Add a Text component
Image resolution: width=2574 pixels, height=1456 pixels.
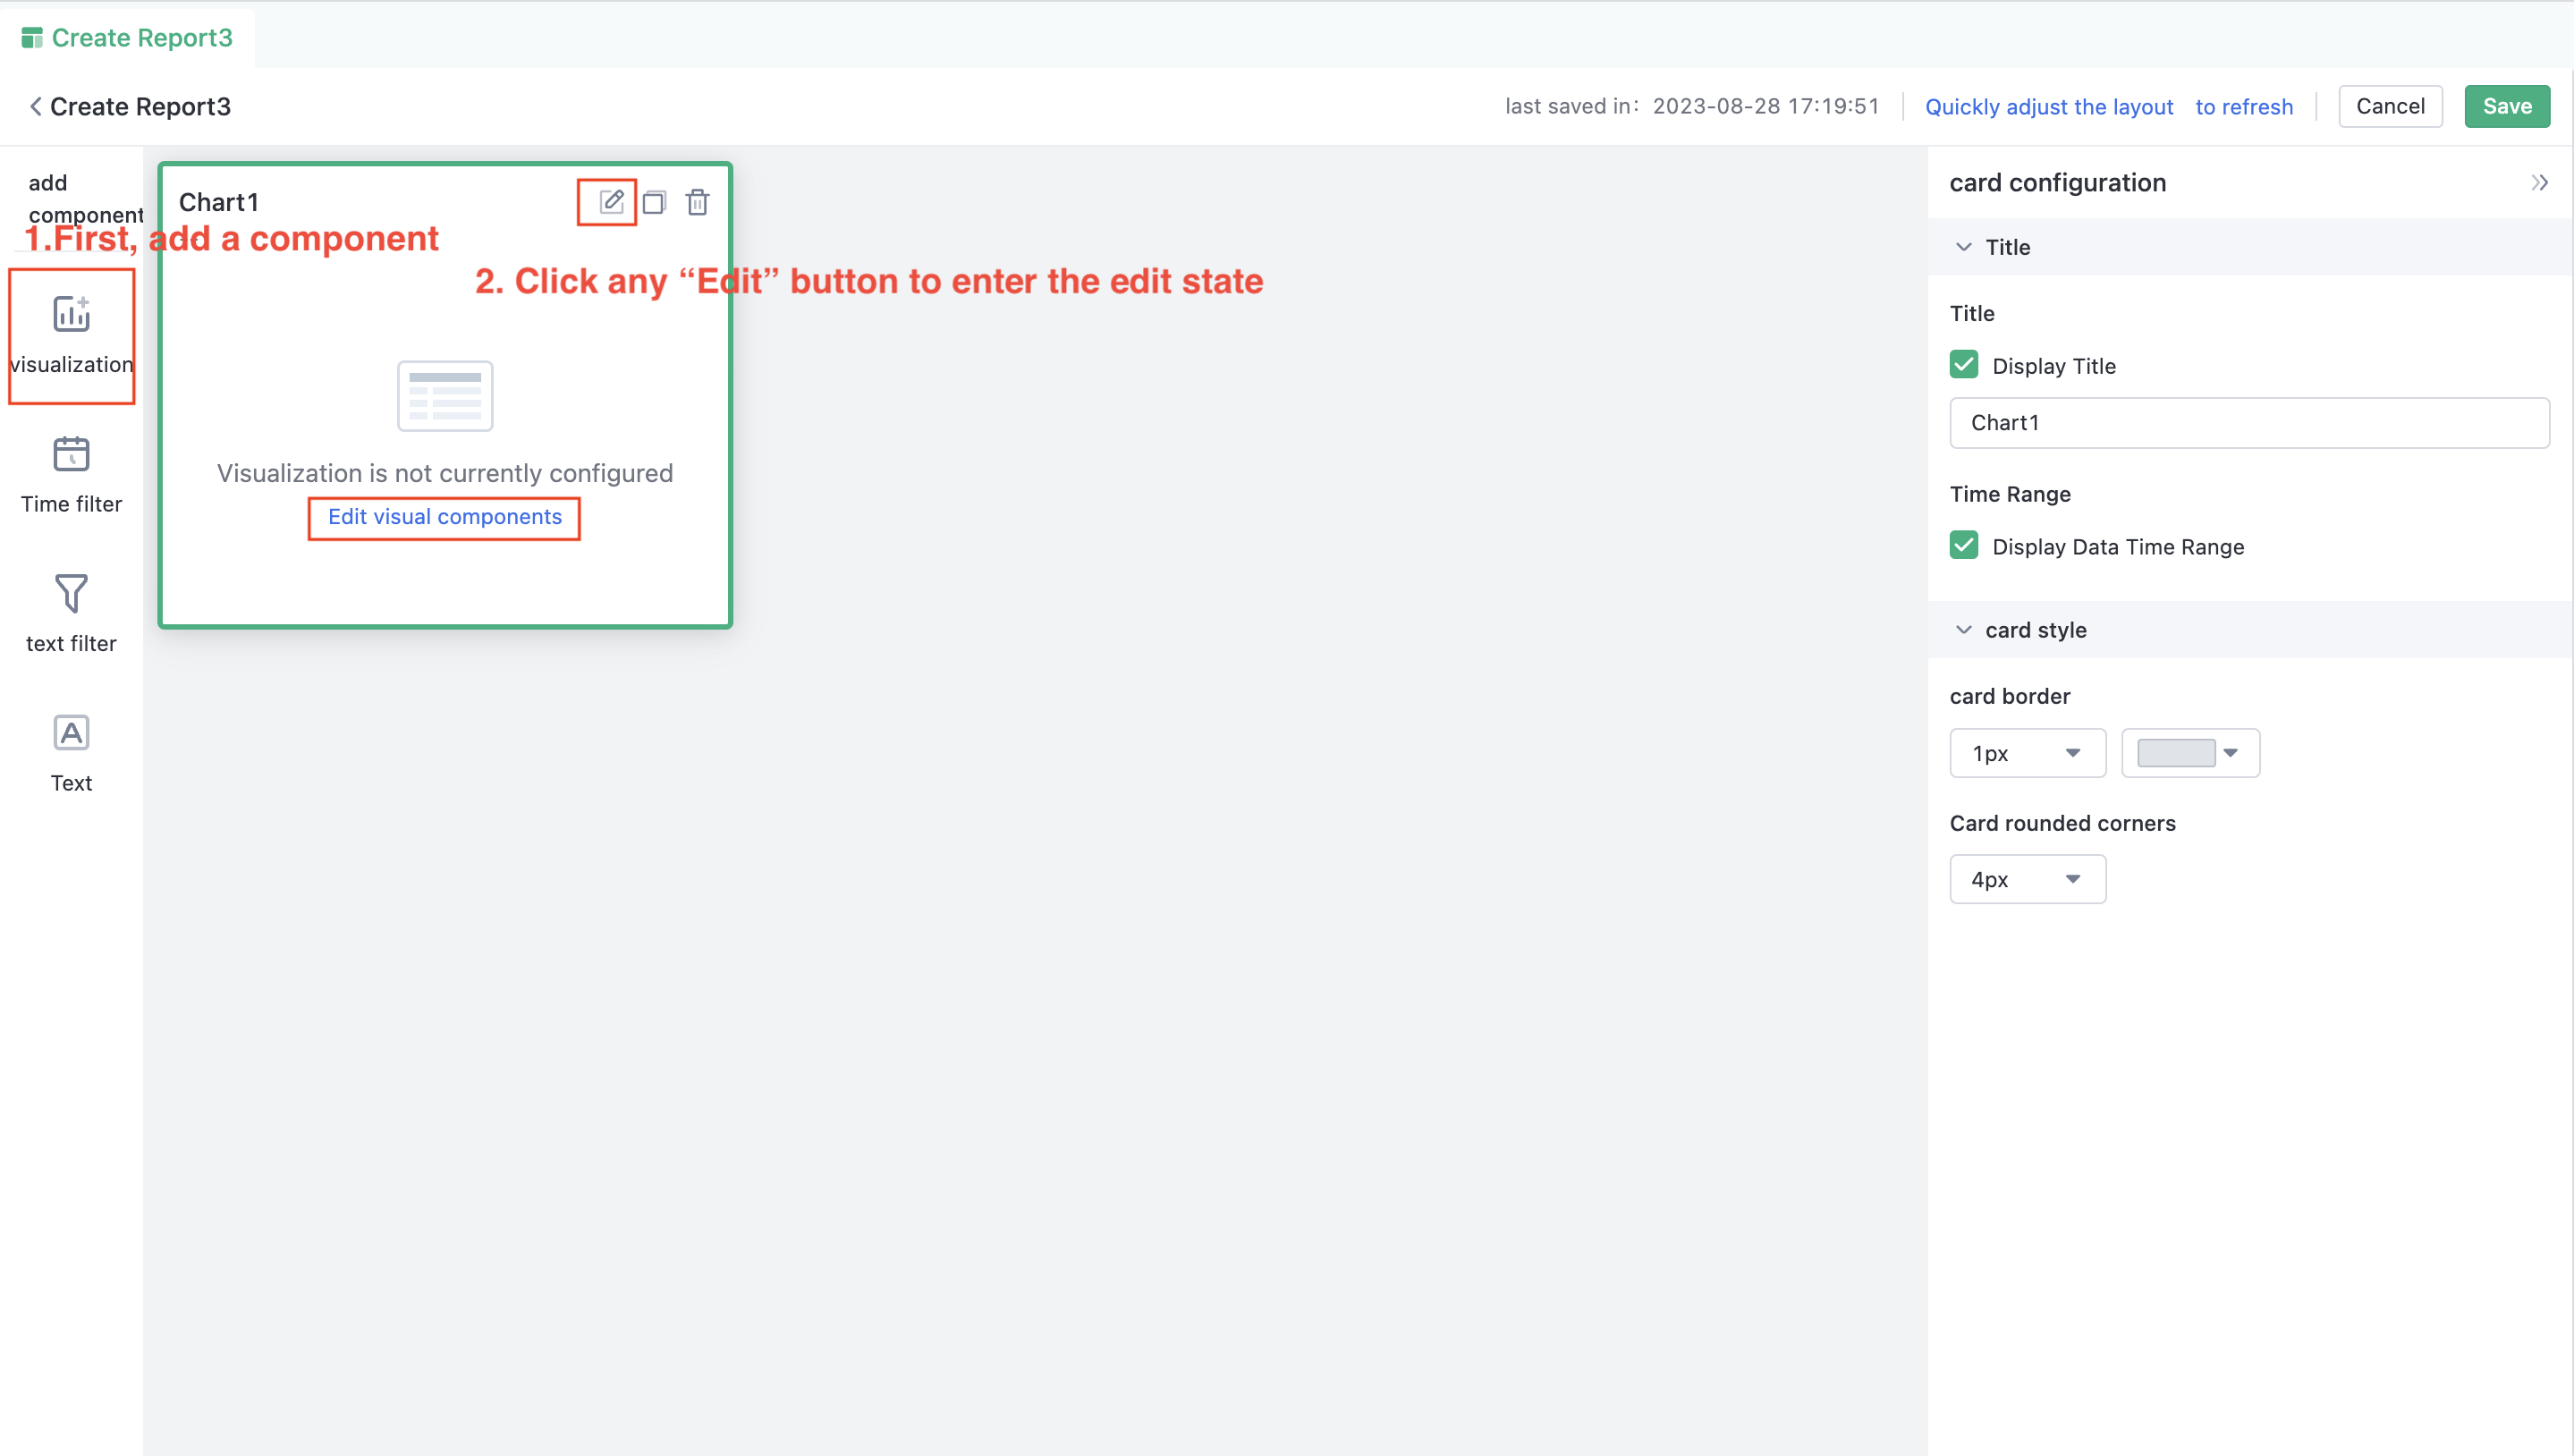click(x=70, y=750)
